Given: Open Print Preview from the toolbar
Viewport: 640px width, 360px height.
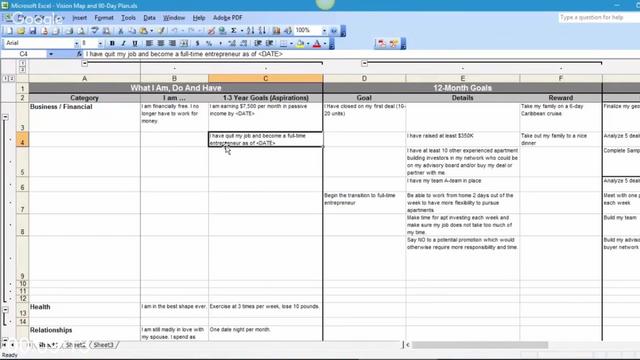Looking at the screenshot, I should [x=81, y=31].
